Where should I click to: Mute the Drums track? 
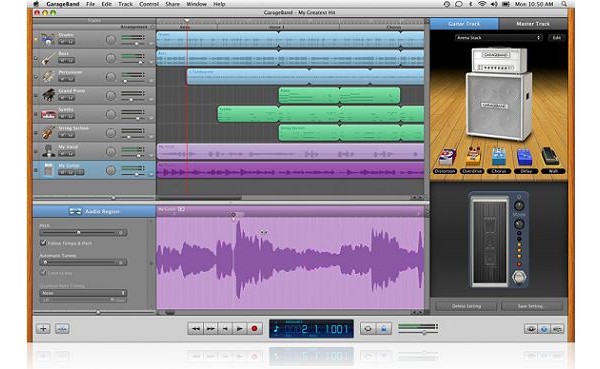coord(62,42)
